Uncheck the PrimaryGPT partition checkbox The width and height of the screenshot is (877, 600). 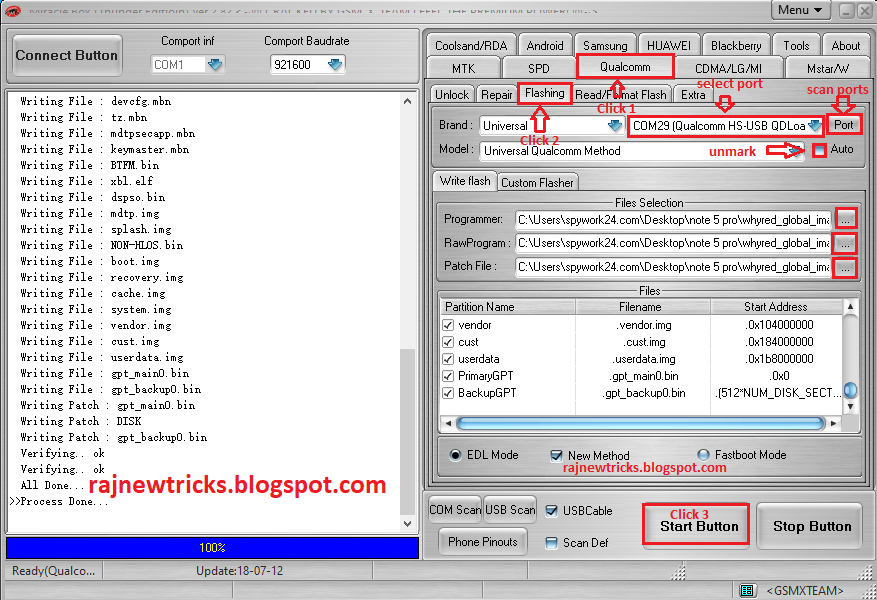[x=448, y=376]
